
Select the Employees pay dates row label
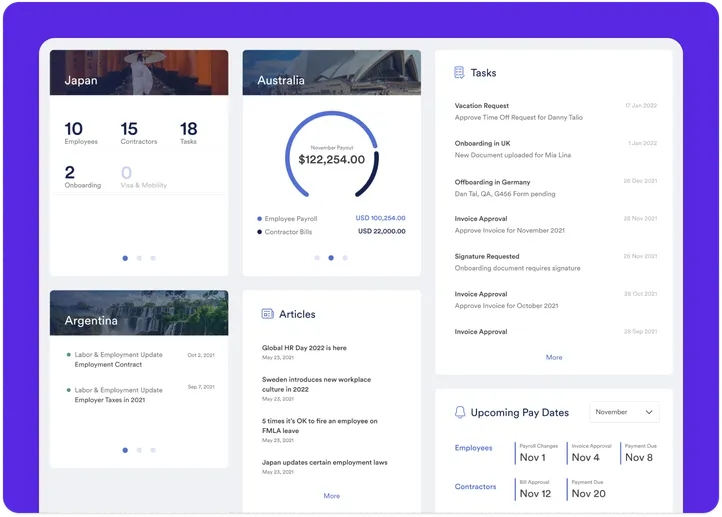click(x=473, y=448)
